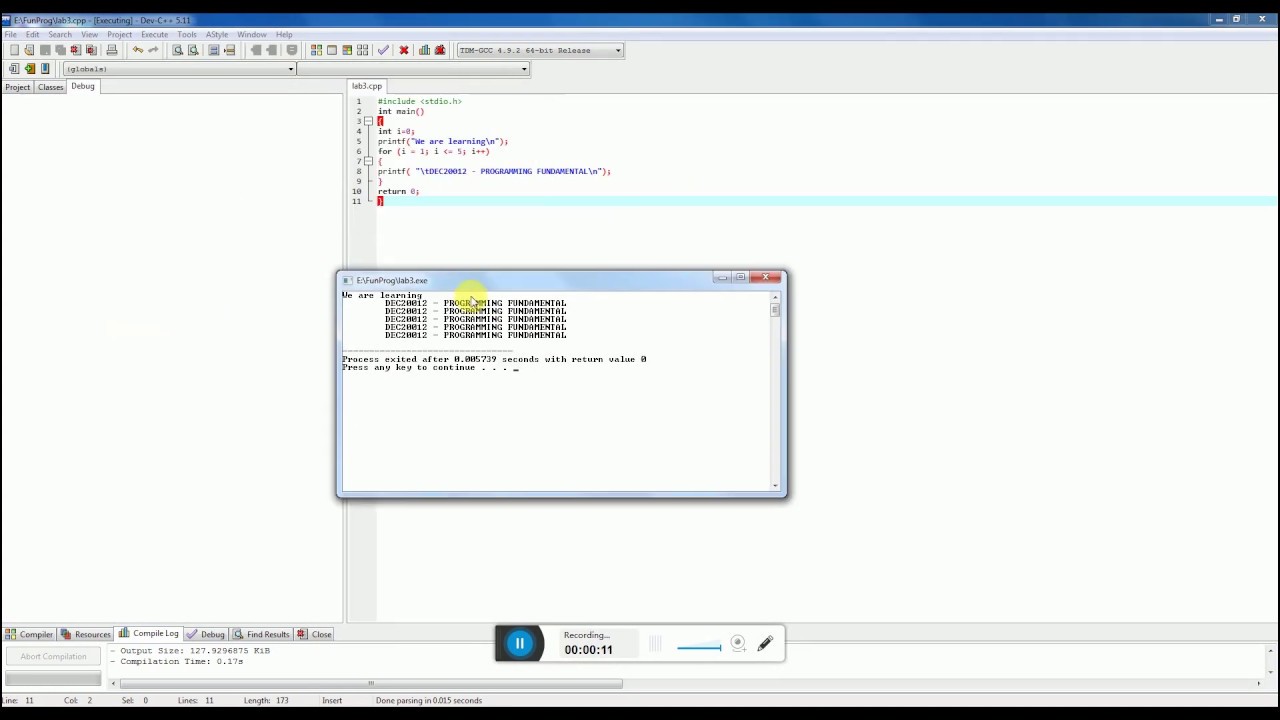Image resolution: width=1280 pixels, height=720 pixels.
Task: Click the Run toolbar icon
Action: 331,50
